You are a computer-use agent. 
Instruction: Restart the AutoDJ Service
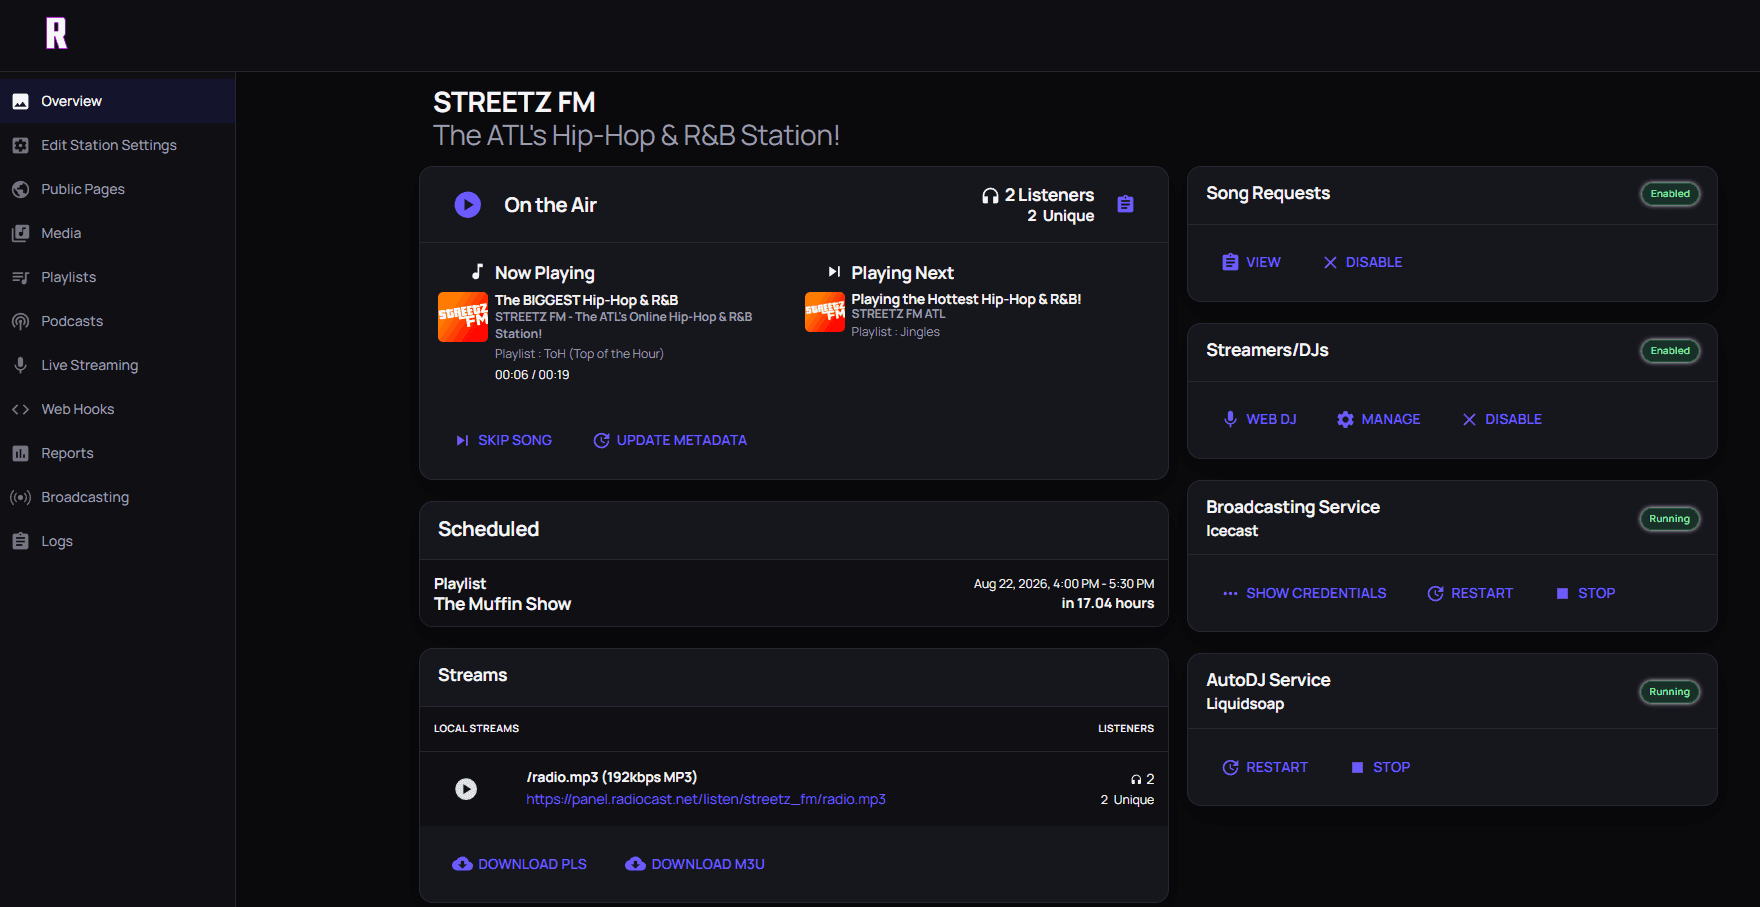click(x=1265, y=767)
